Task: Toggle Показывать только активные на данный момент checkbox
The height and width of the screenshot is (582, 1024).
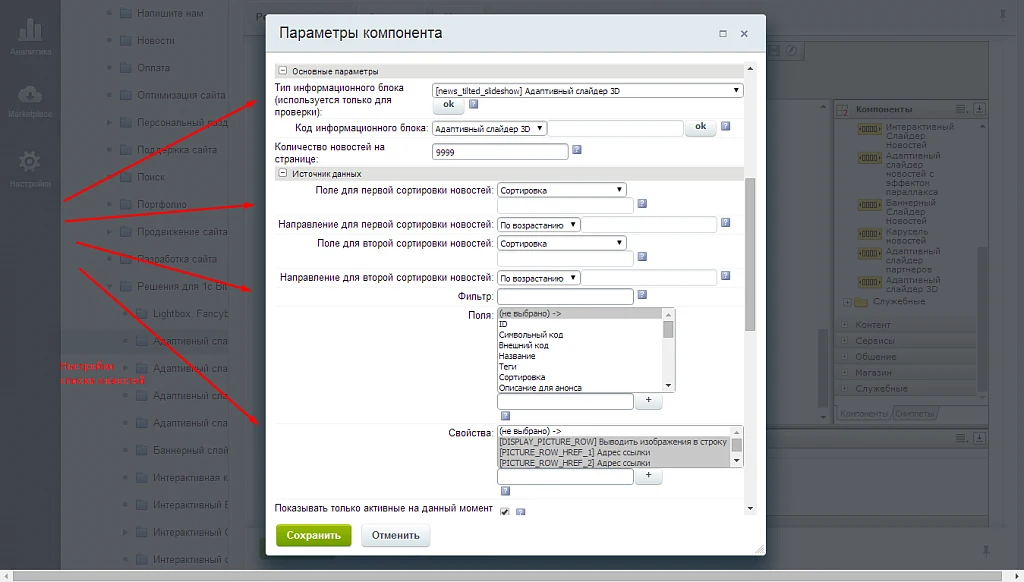Action: point(505,511)
